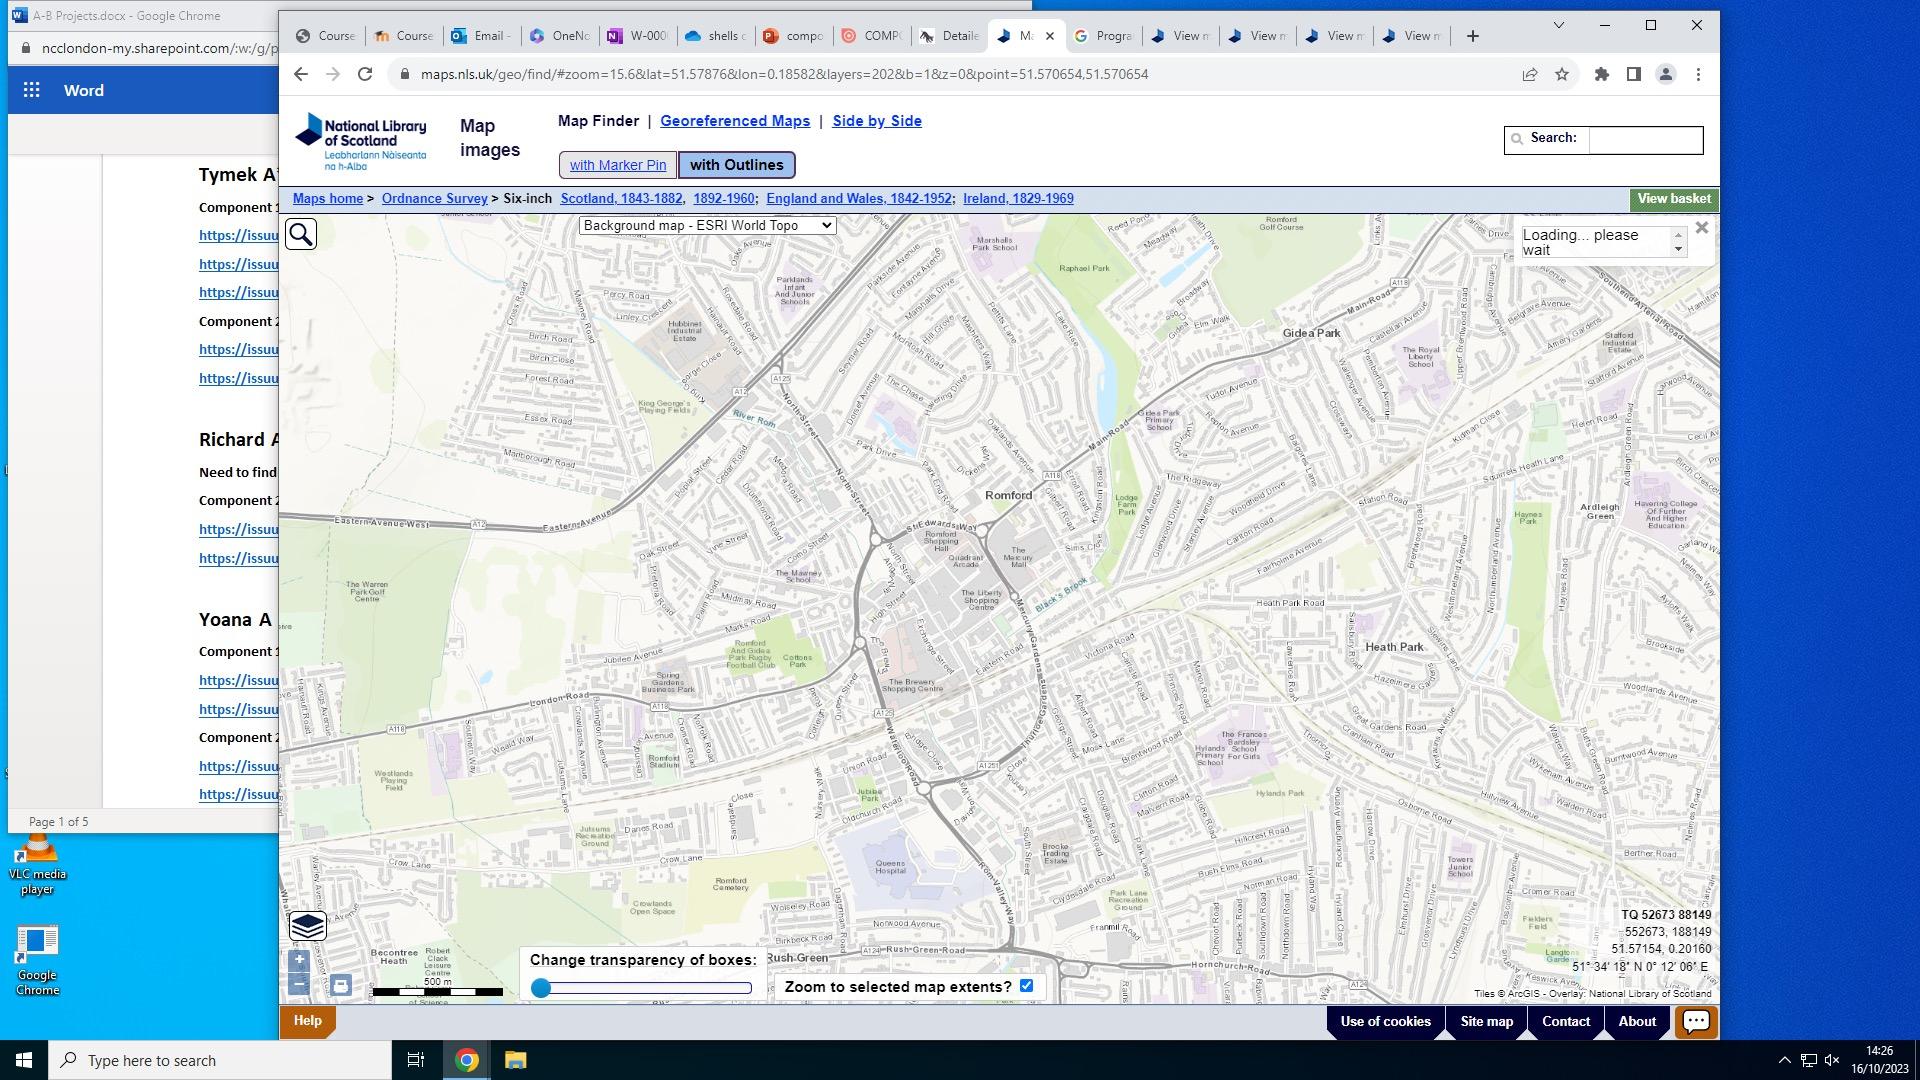The width and height of the screenshot is (1920, 1080).
Task: Expand the Chrome tab search chevron
Action: [1558, 25]
